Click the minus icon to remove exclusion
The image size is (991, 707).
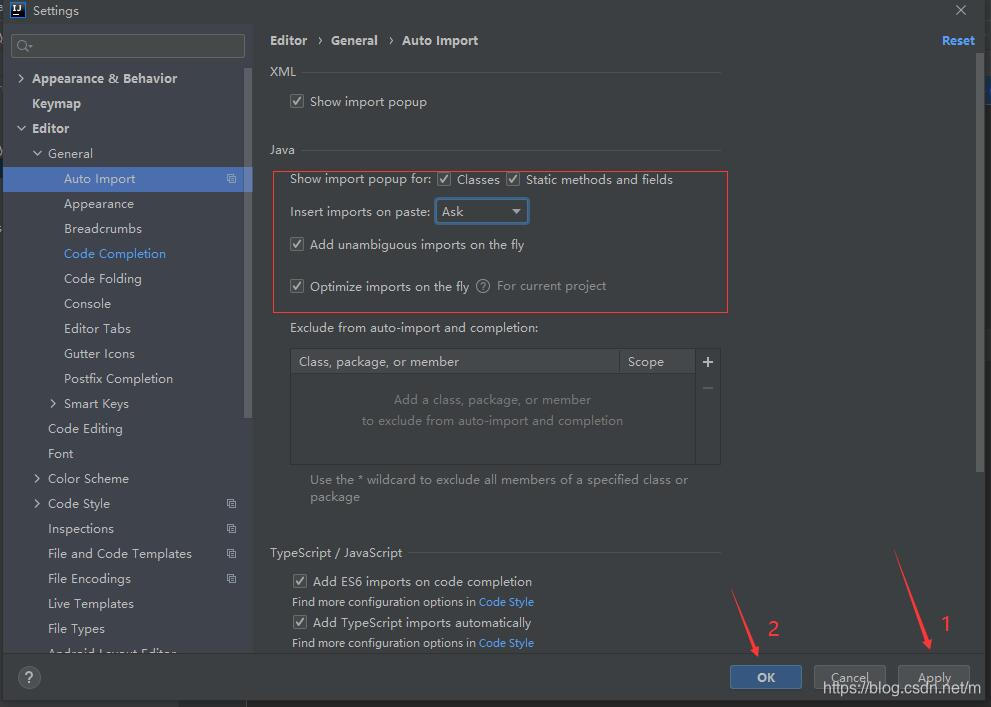708,387
